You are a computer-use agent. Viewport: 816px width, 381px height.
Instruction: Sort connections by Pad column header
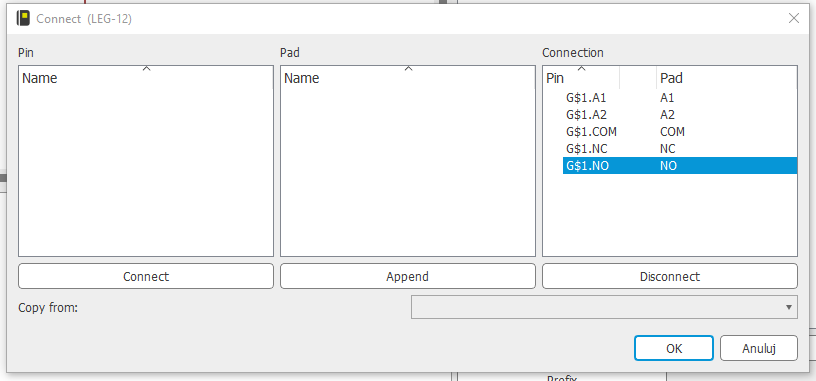point(726,78)
